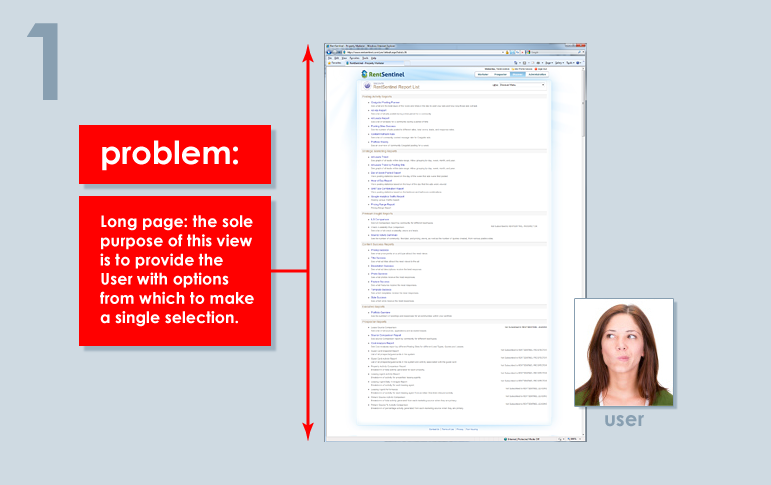Expand the browser Tools command bar dropdown
This screenshot has height=485, width=771.
tap(571, 64)
